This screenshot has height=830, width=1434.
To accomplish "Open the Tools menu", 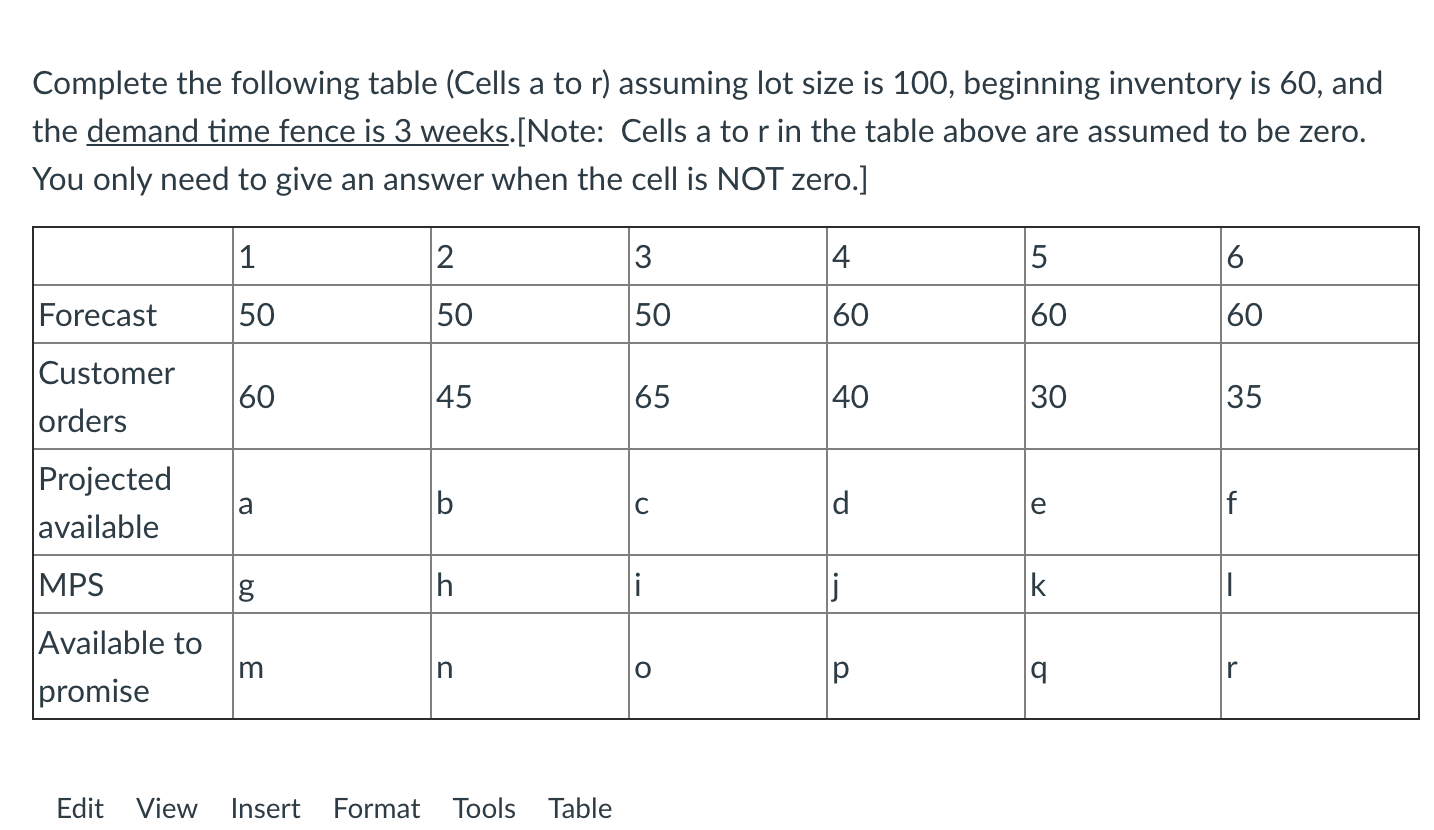I will point(483,808).
